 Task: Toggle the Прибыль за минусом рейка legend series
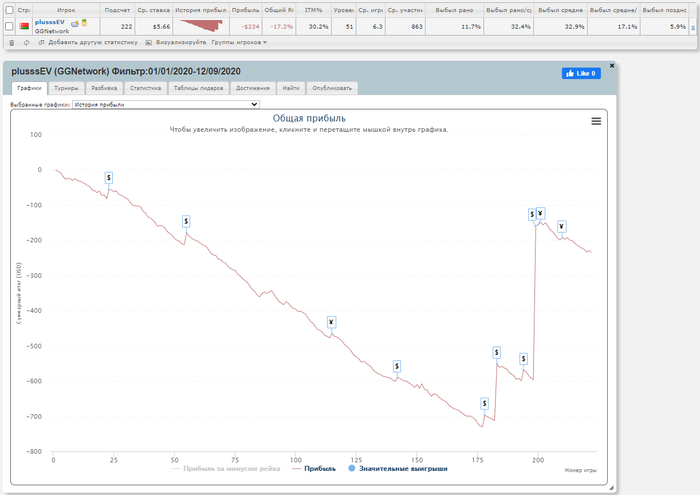[x=225, y=469]
